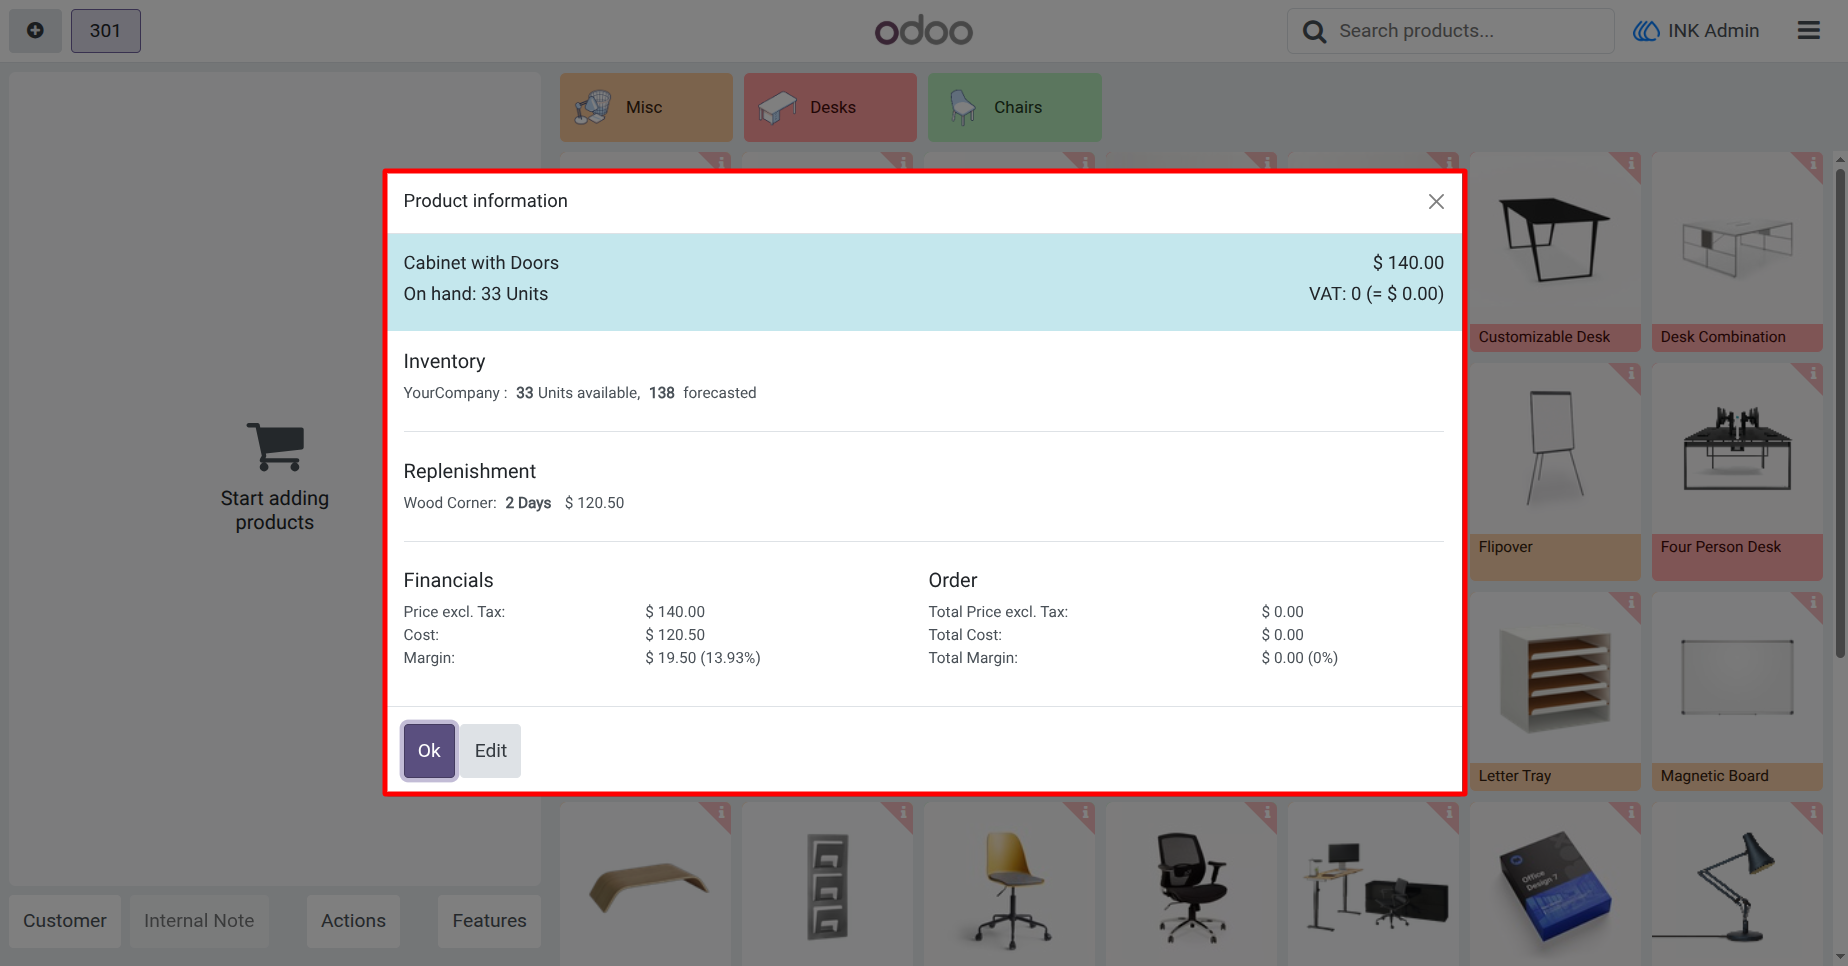Click the $ 19.50 (13.93%) margin value
Viewport: 1848px width, 966px height.
[703, 658]
